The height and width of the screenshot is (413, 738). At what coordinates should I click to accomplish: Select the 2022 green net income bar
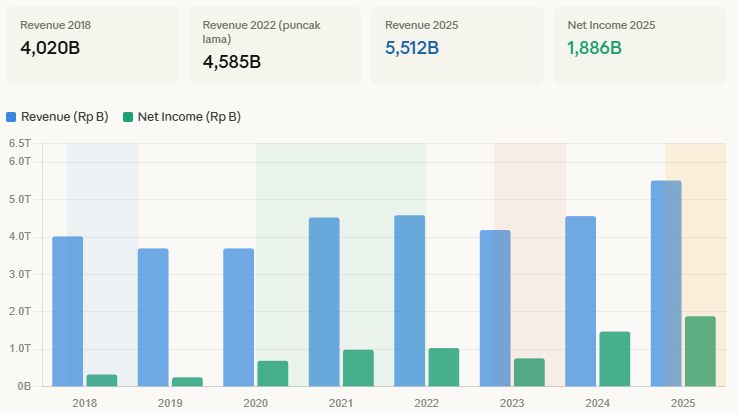click(443, 366)
